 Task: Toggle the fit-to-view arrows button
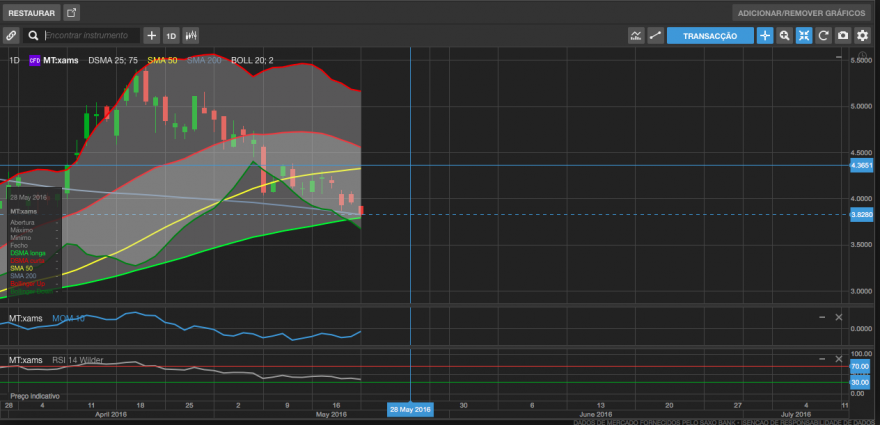(x=804, y=35)
